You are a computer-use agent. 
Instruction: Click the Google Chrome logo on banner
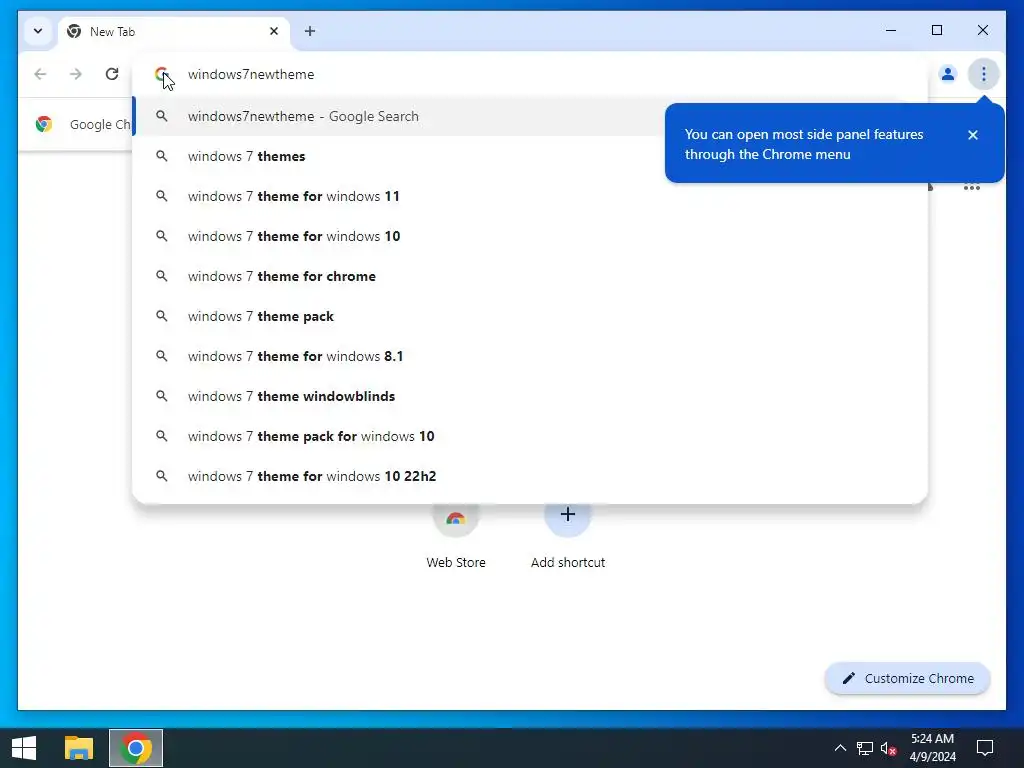click(44, 124)
